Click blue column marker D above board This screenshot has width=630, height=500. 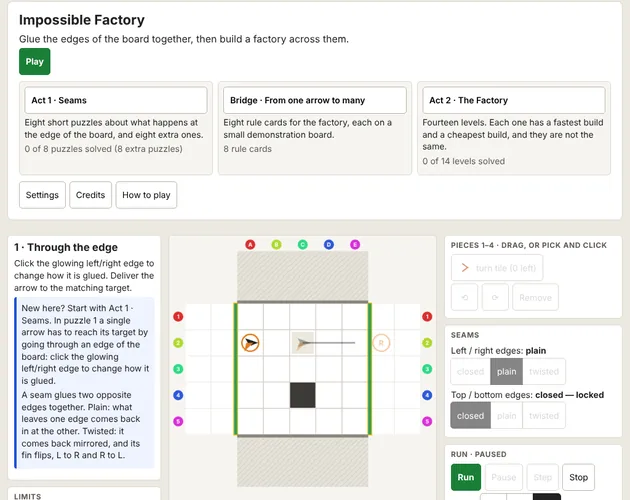329,244
